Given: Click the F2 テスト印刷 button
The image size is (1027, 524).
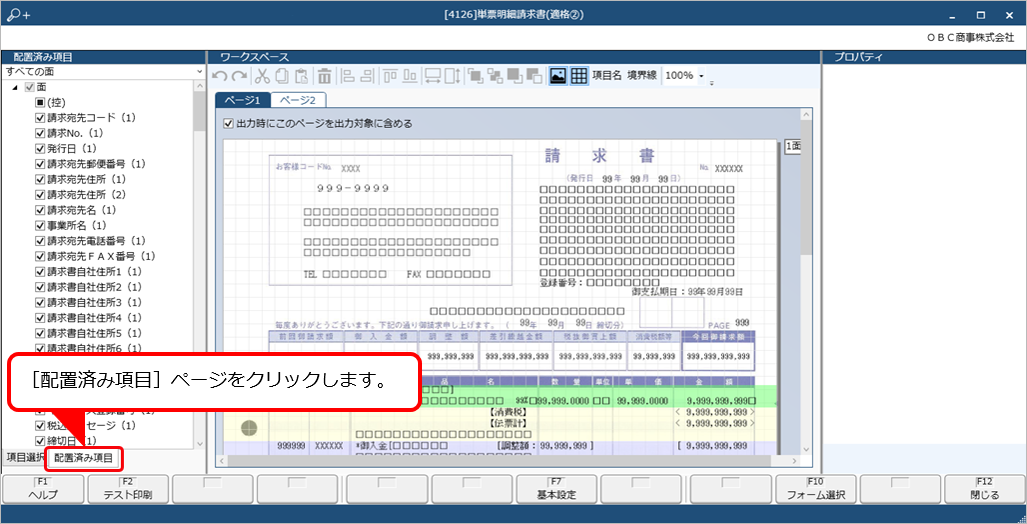Looking at the screenshot, I should pyautogui.click(x=128, y=489).
